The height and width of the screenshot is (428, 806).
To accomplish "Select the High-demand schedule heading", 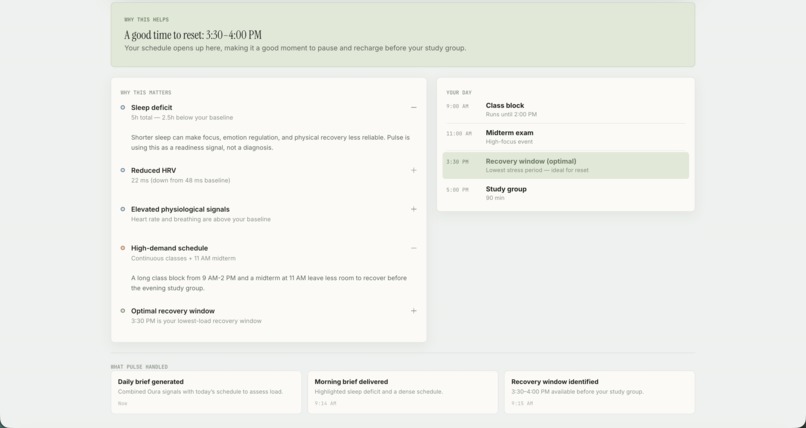I will [170, 248].
